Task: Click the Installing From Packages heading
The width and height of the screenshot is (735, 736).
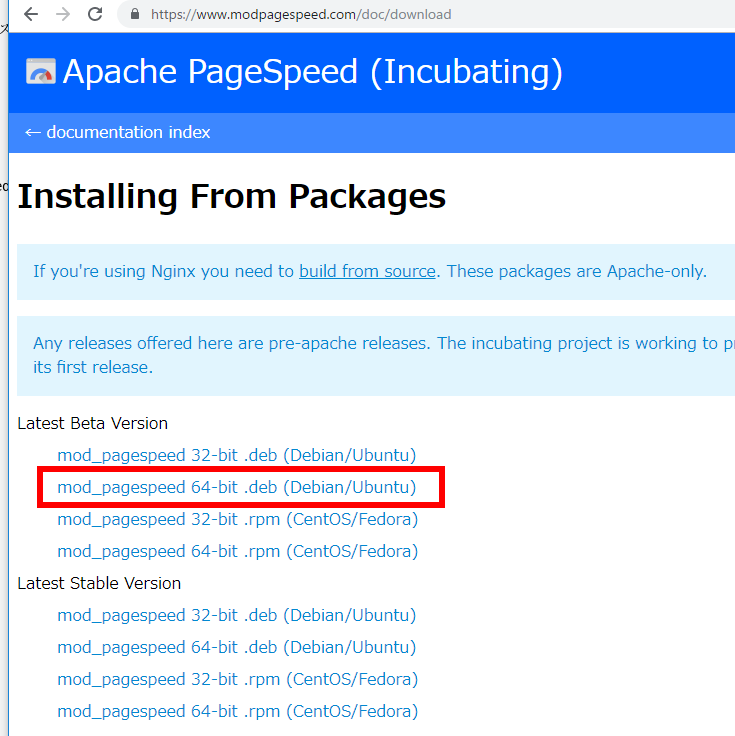Action: pos(232,197)
